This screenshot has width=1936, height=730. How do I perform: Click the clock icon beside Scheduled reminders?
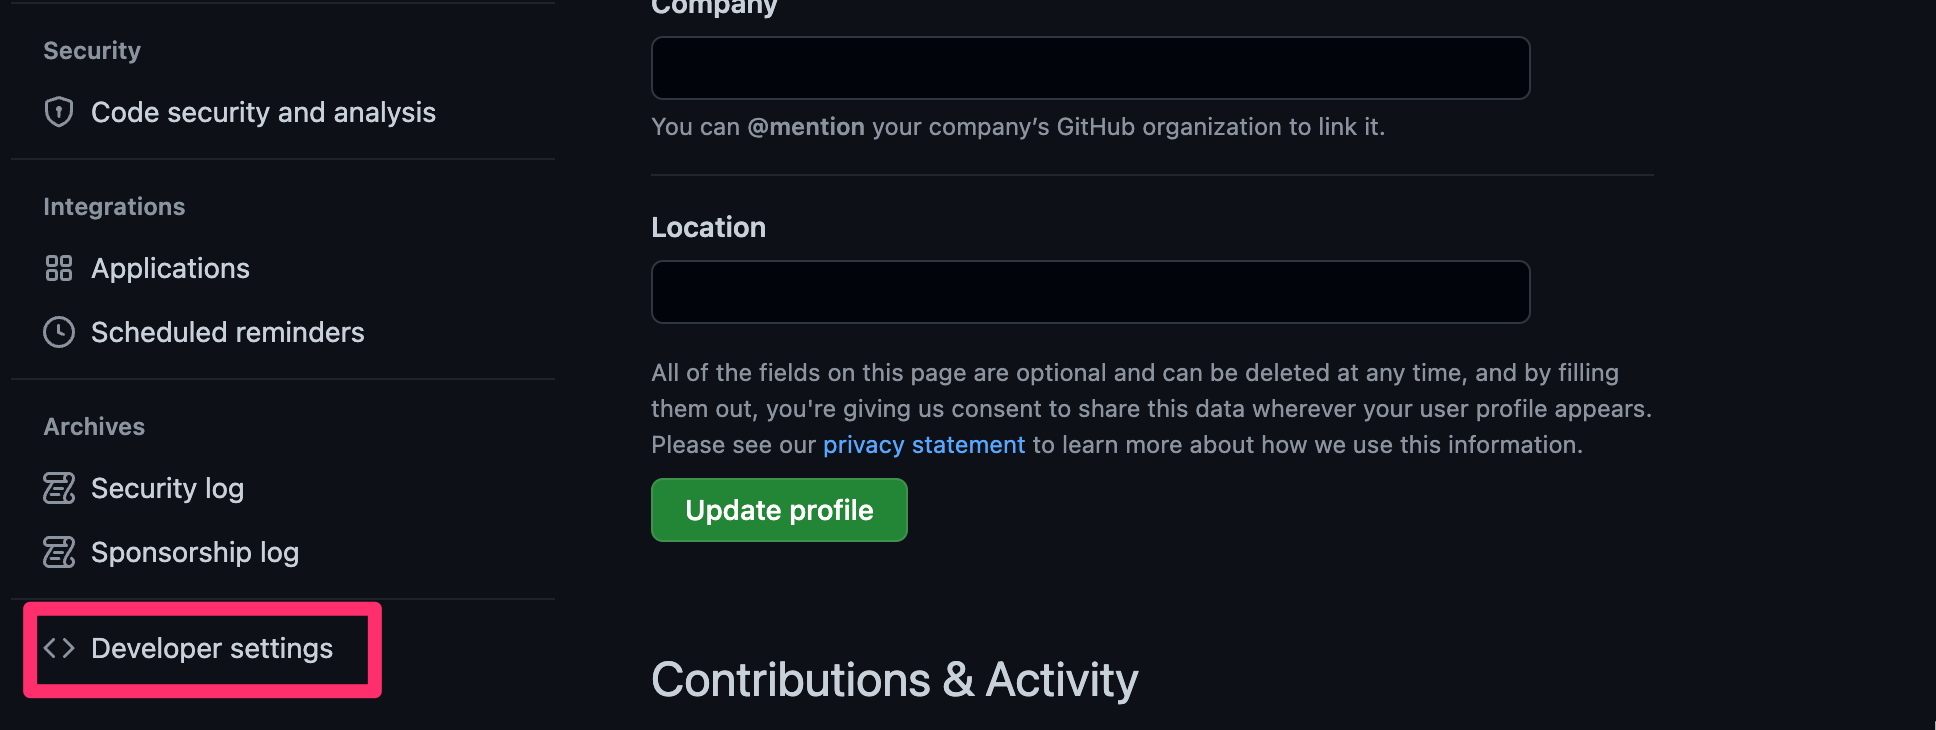pos(59,332)
